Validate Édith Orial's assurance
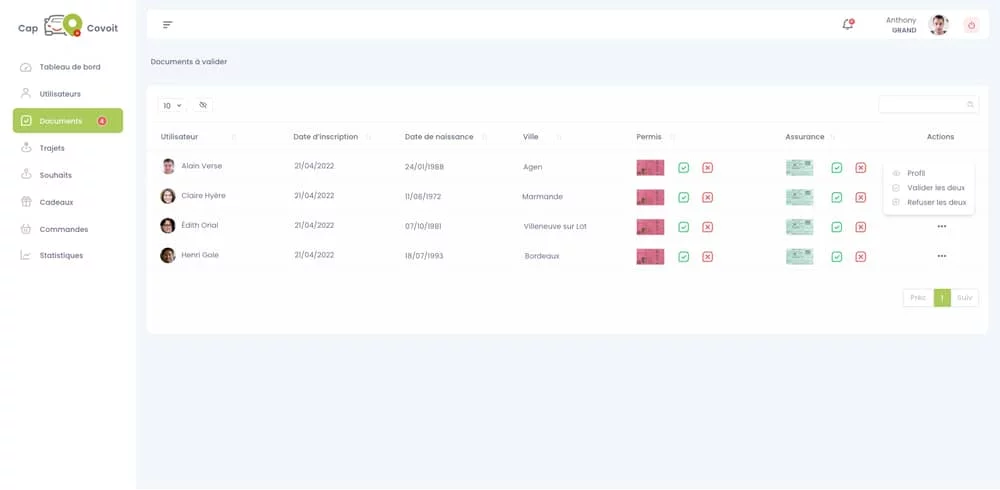The width and height of the screenshot is (1000, 490). [x=837, y=227]
